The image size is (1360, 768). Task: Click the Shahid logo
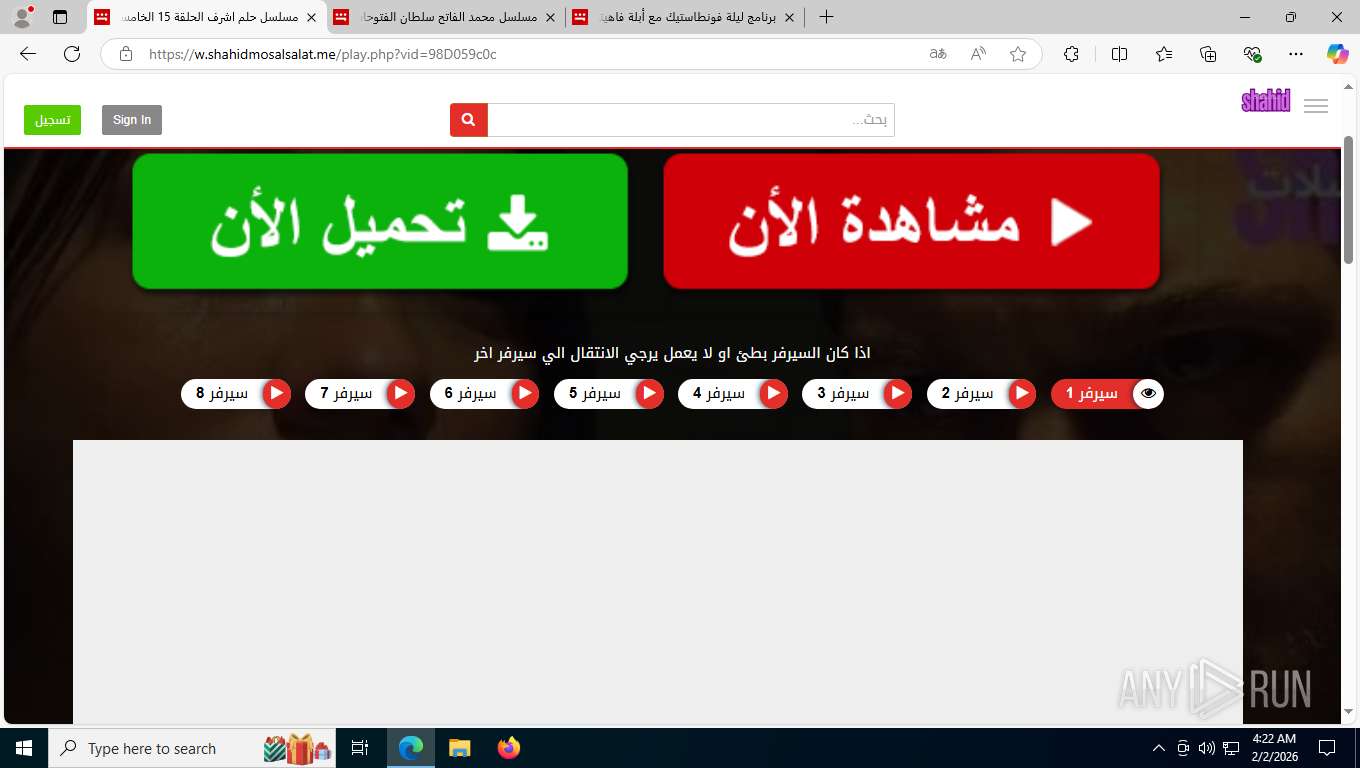click(1265, 101)
